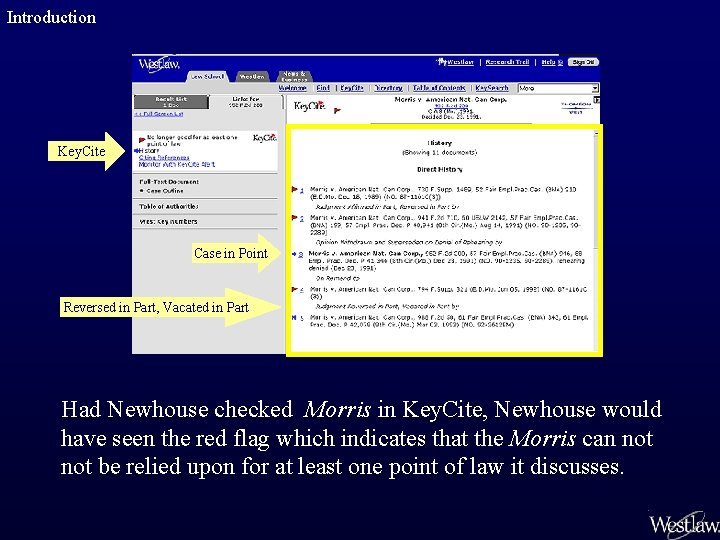
Task: Open the West Key Numbers section
Action: [168, 221]
